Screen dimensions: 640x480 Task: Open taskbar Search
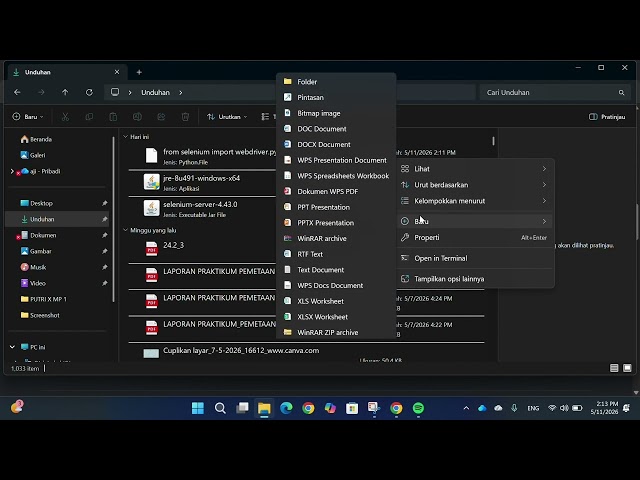tap(220, 408)
